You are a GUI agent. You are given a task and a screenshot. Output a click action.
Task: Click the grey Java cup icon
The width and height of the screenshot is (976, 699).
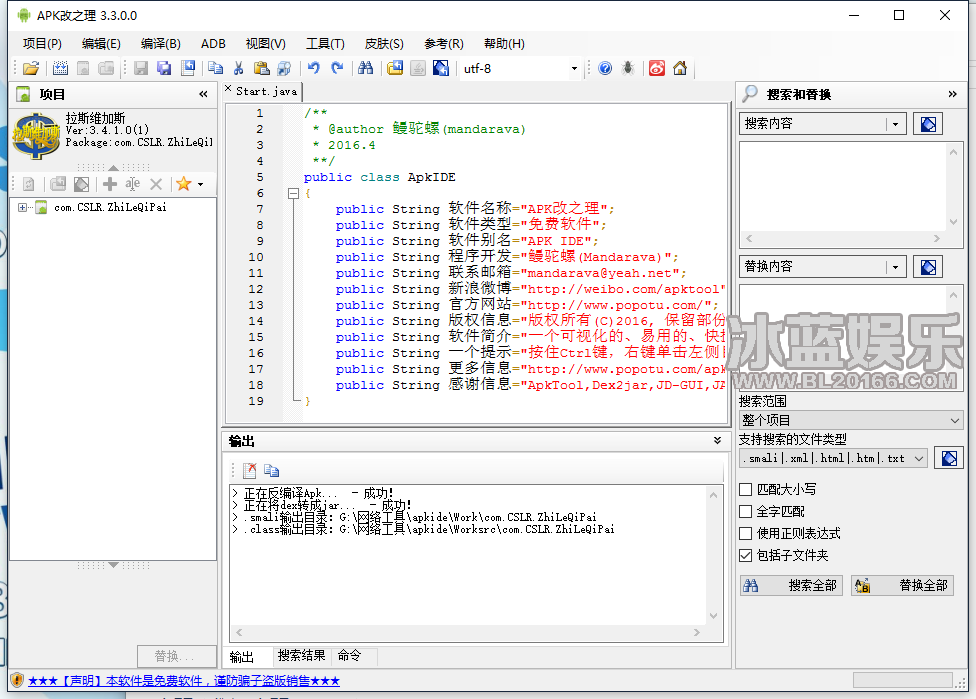[x=418, y=68]
